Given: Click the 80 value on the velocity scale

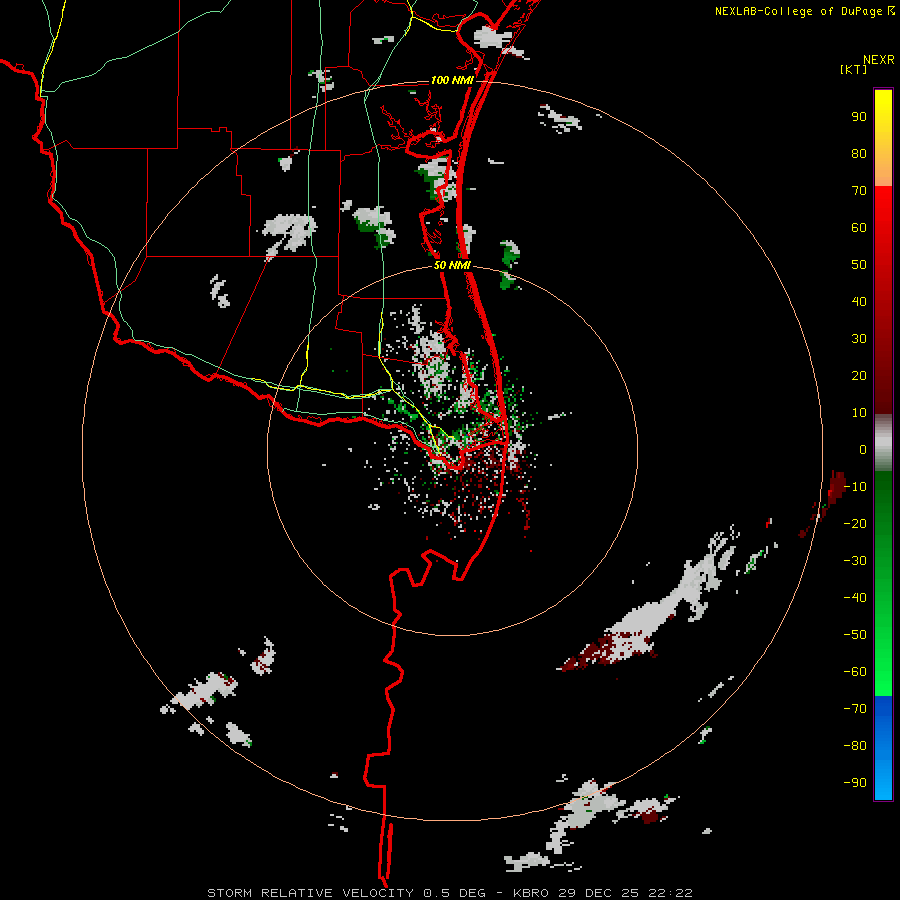Looking at the screenshot, I should 859,153.
